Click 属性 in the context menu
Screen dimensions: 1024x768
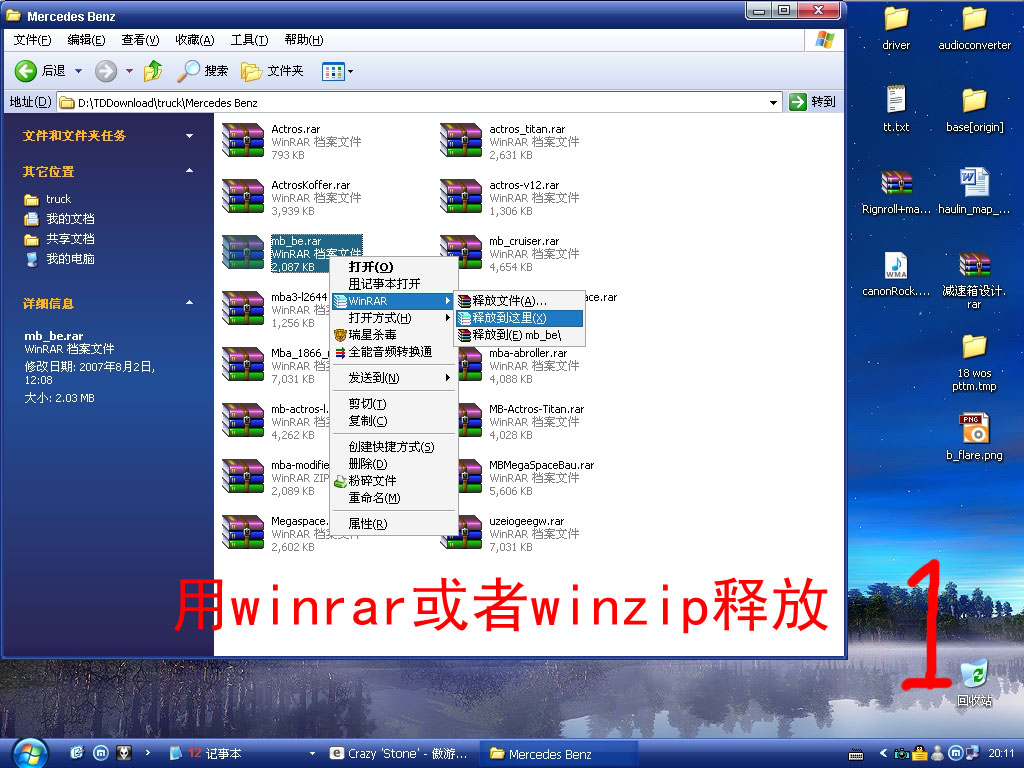pos(367,523)
